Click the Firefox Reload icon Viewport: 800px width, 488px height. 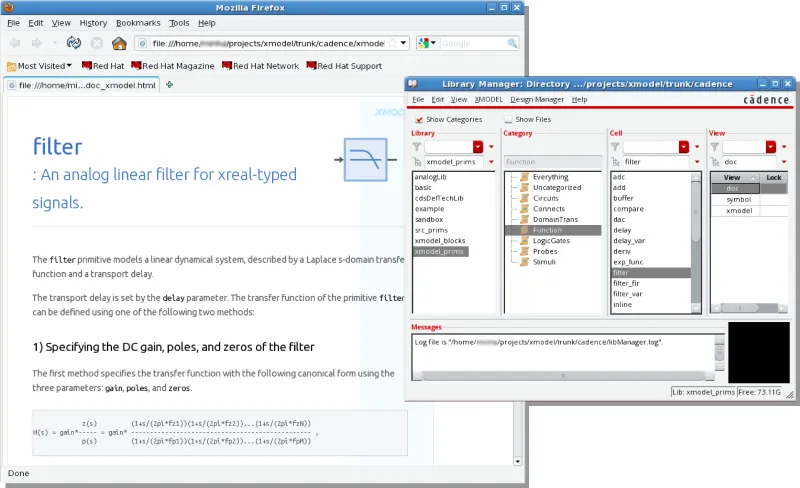tap(74, 43)
